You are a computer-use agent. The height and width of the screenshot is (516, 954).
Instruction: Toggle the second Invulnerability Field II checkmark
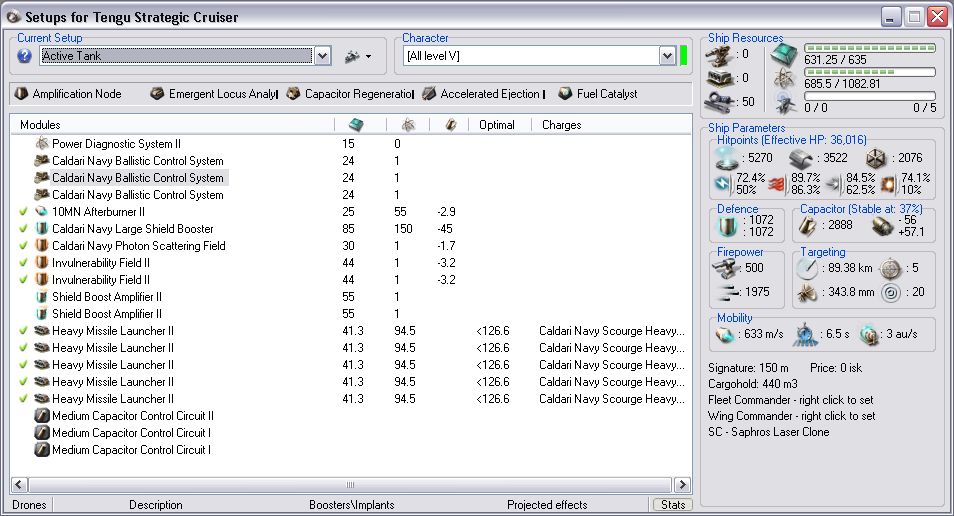click(x=23, y=280)
